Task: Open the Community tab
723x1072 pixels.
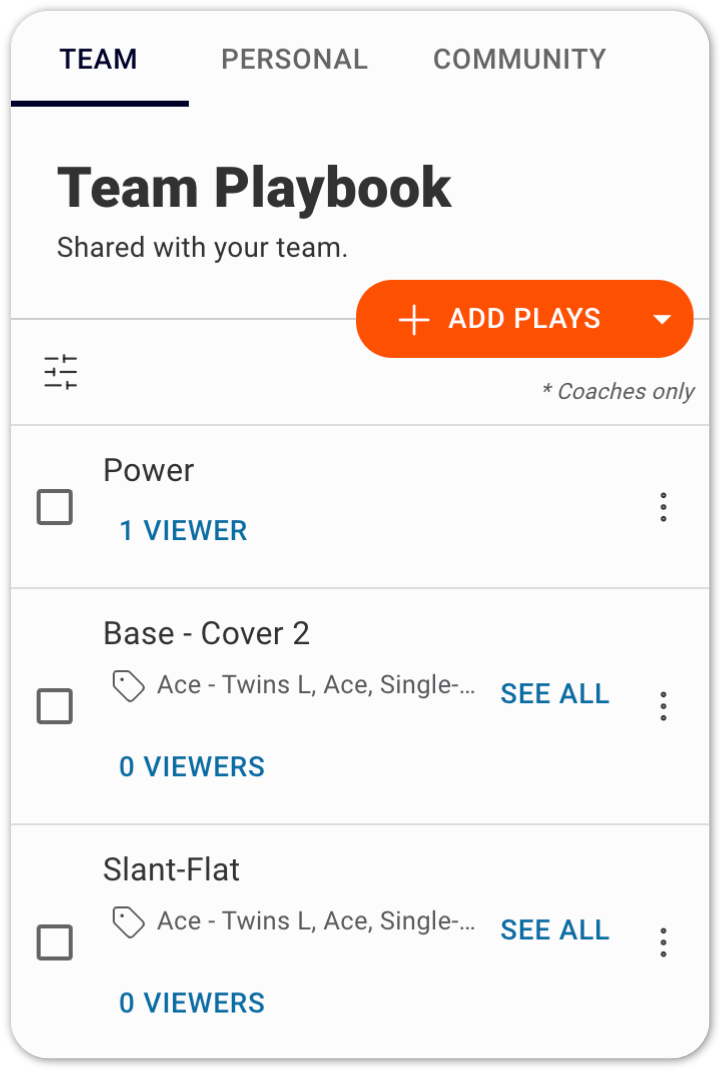Action: 518,59
